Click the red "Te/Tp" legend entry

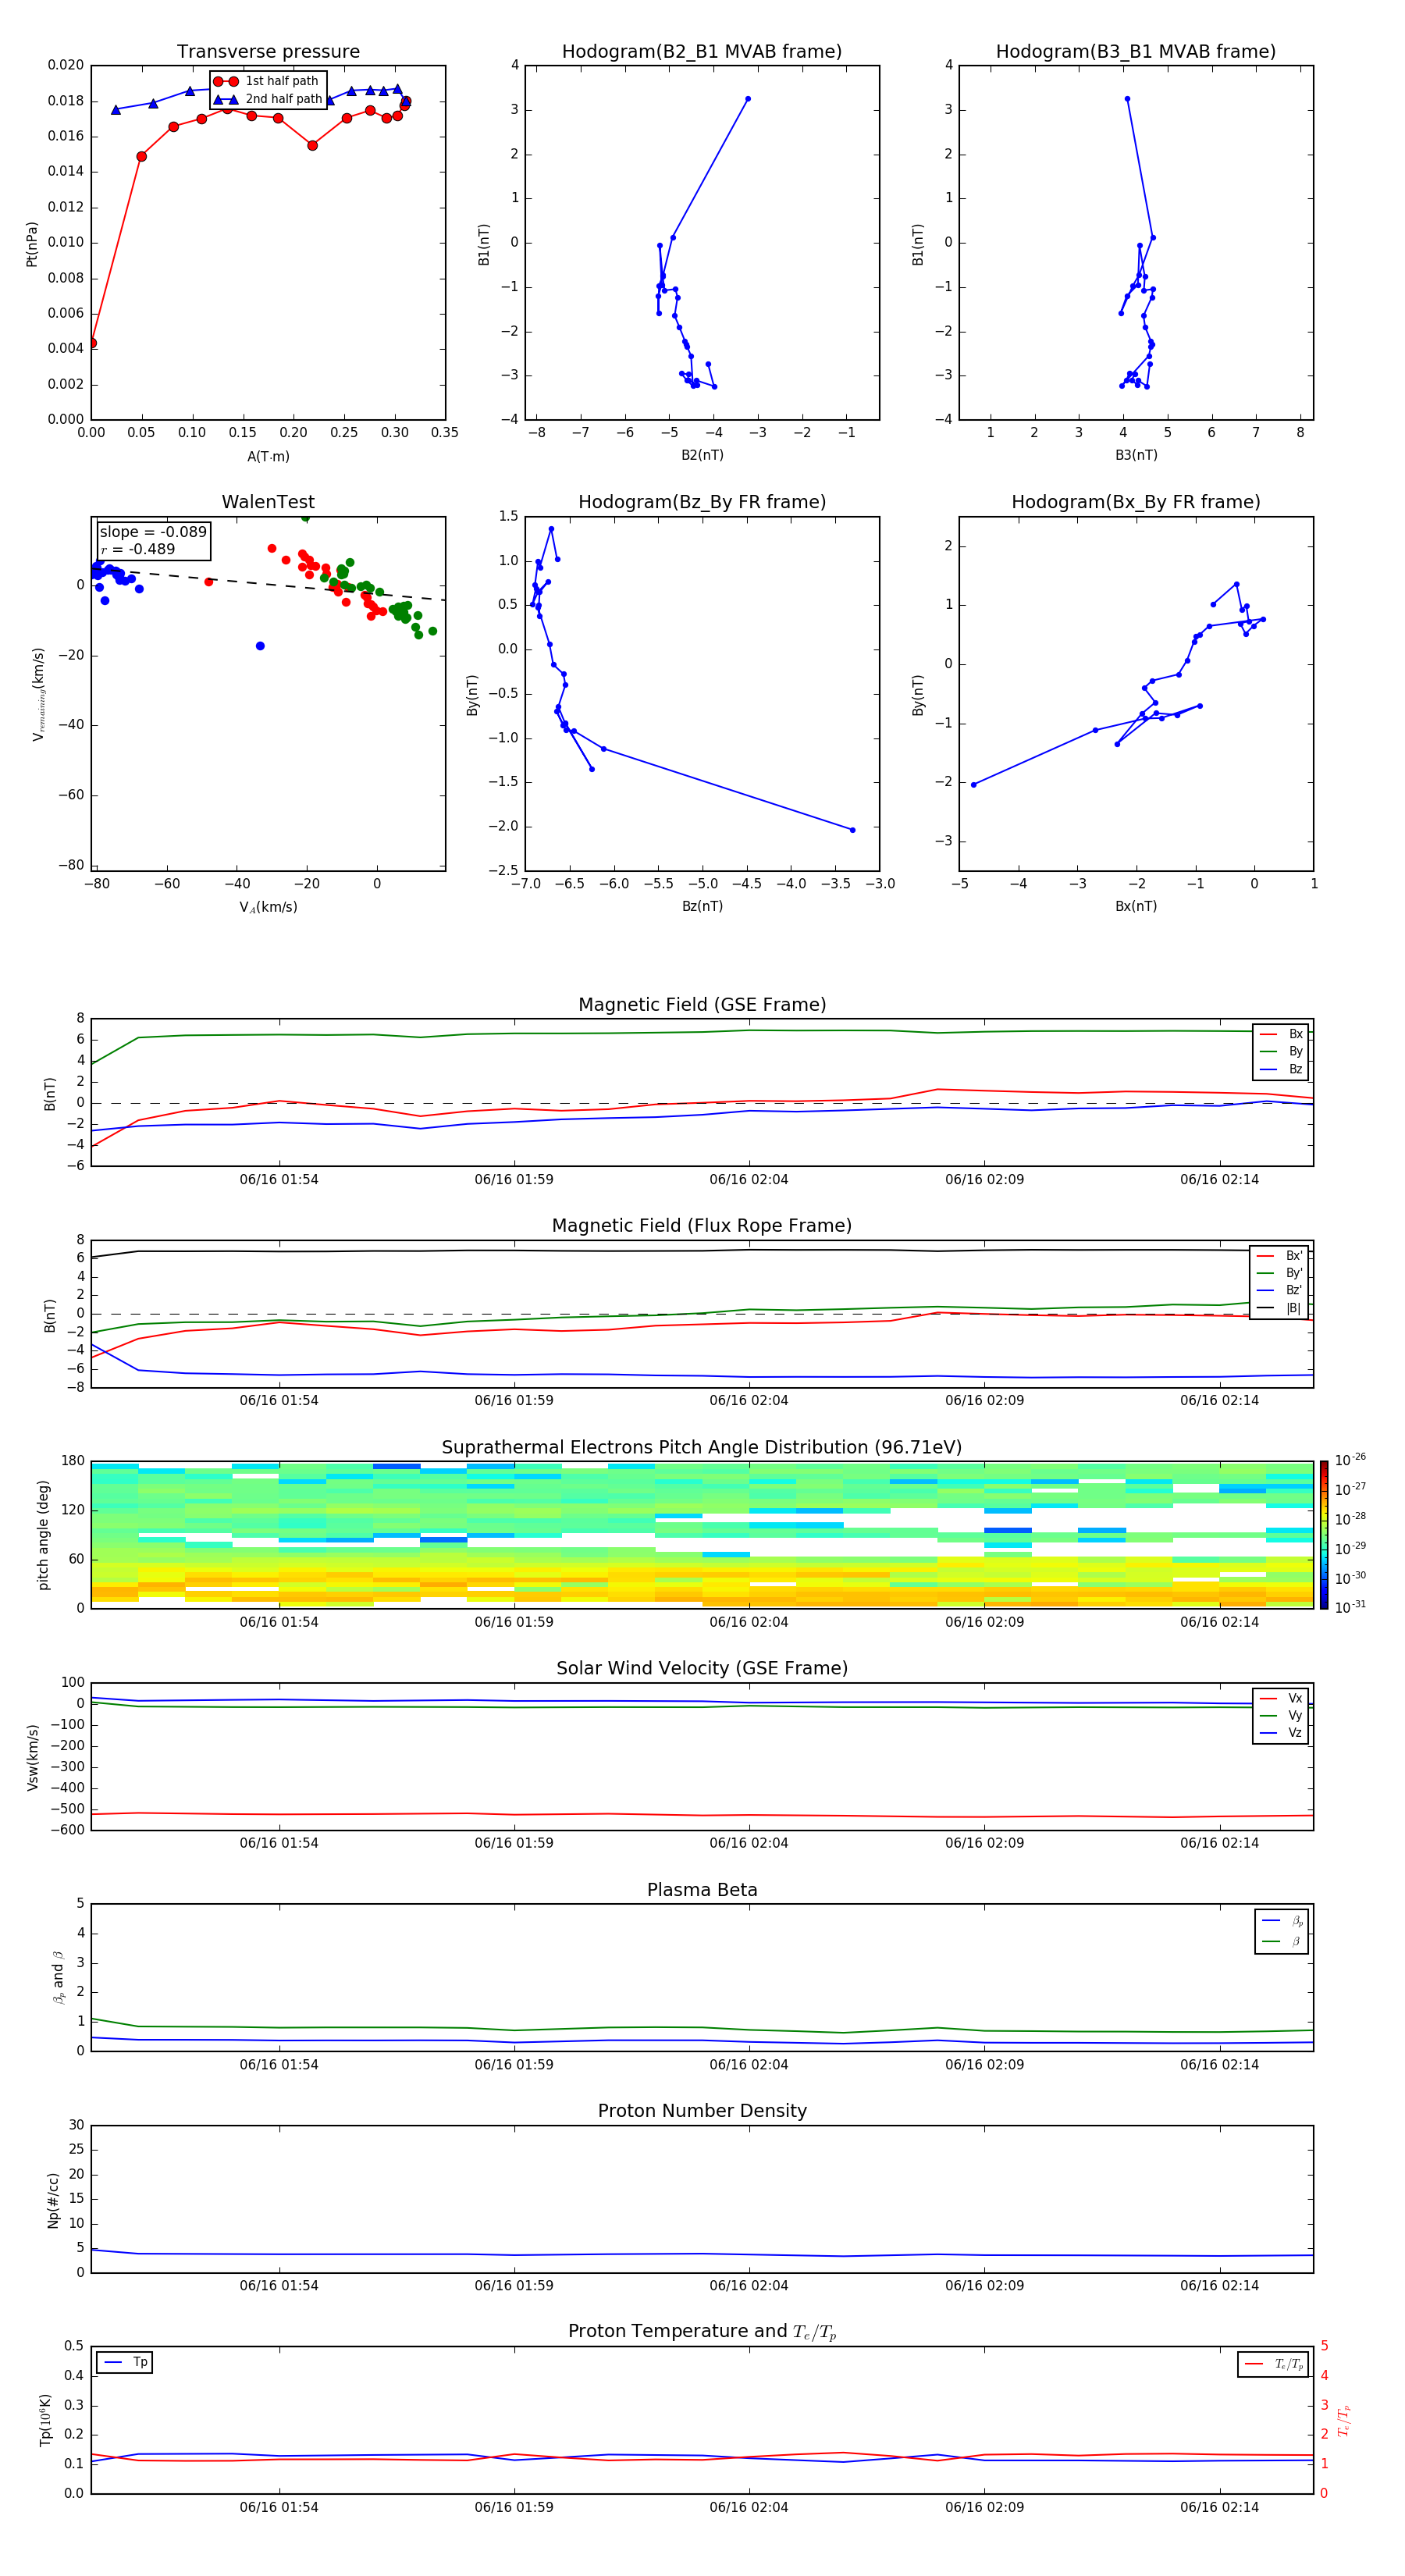click(1273, 2364)
